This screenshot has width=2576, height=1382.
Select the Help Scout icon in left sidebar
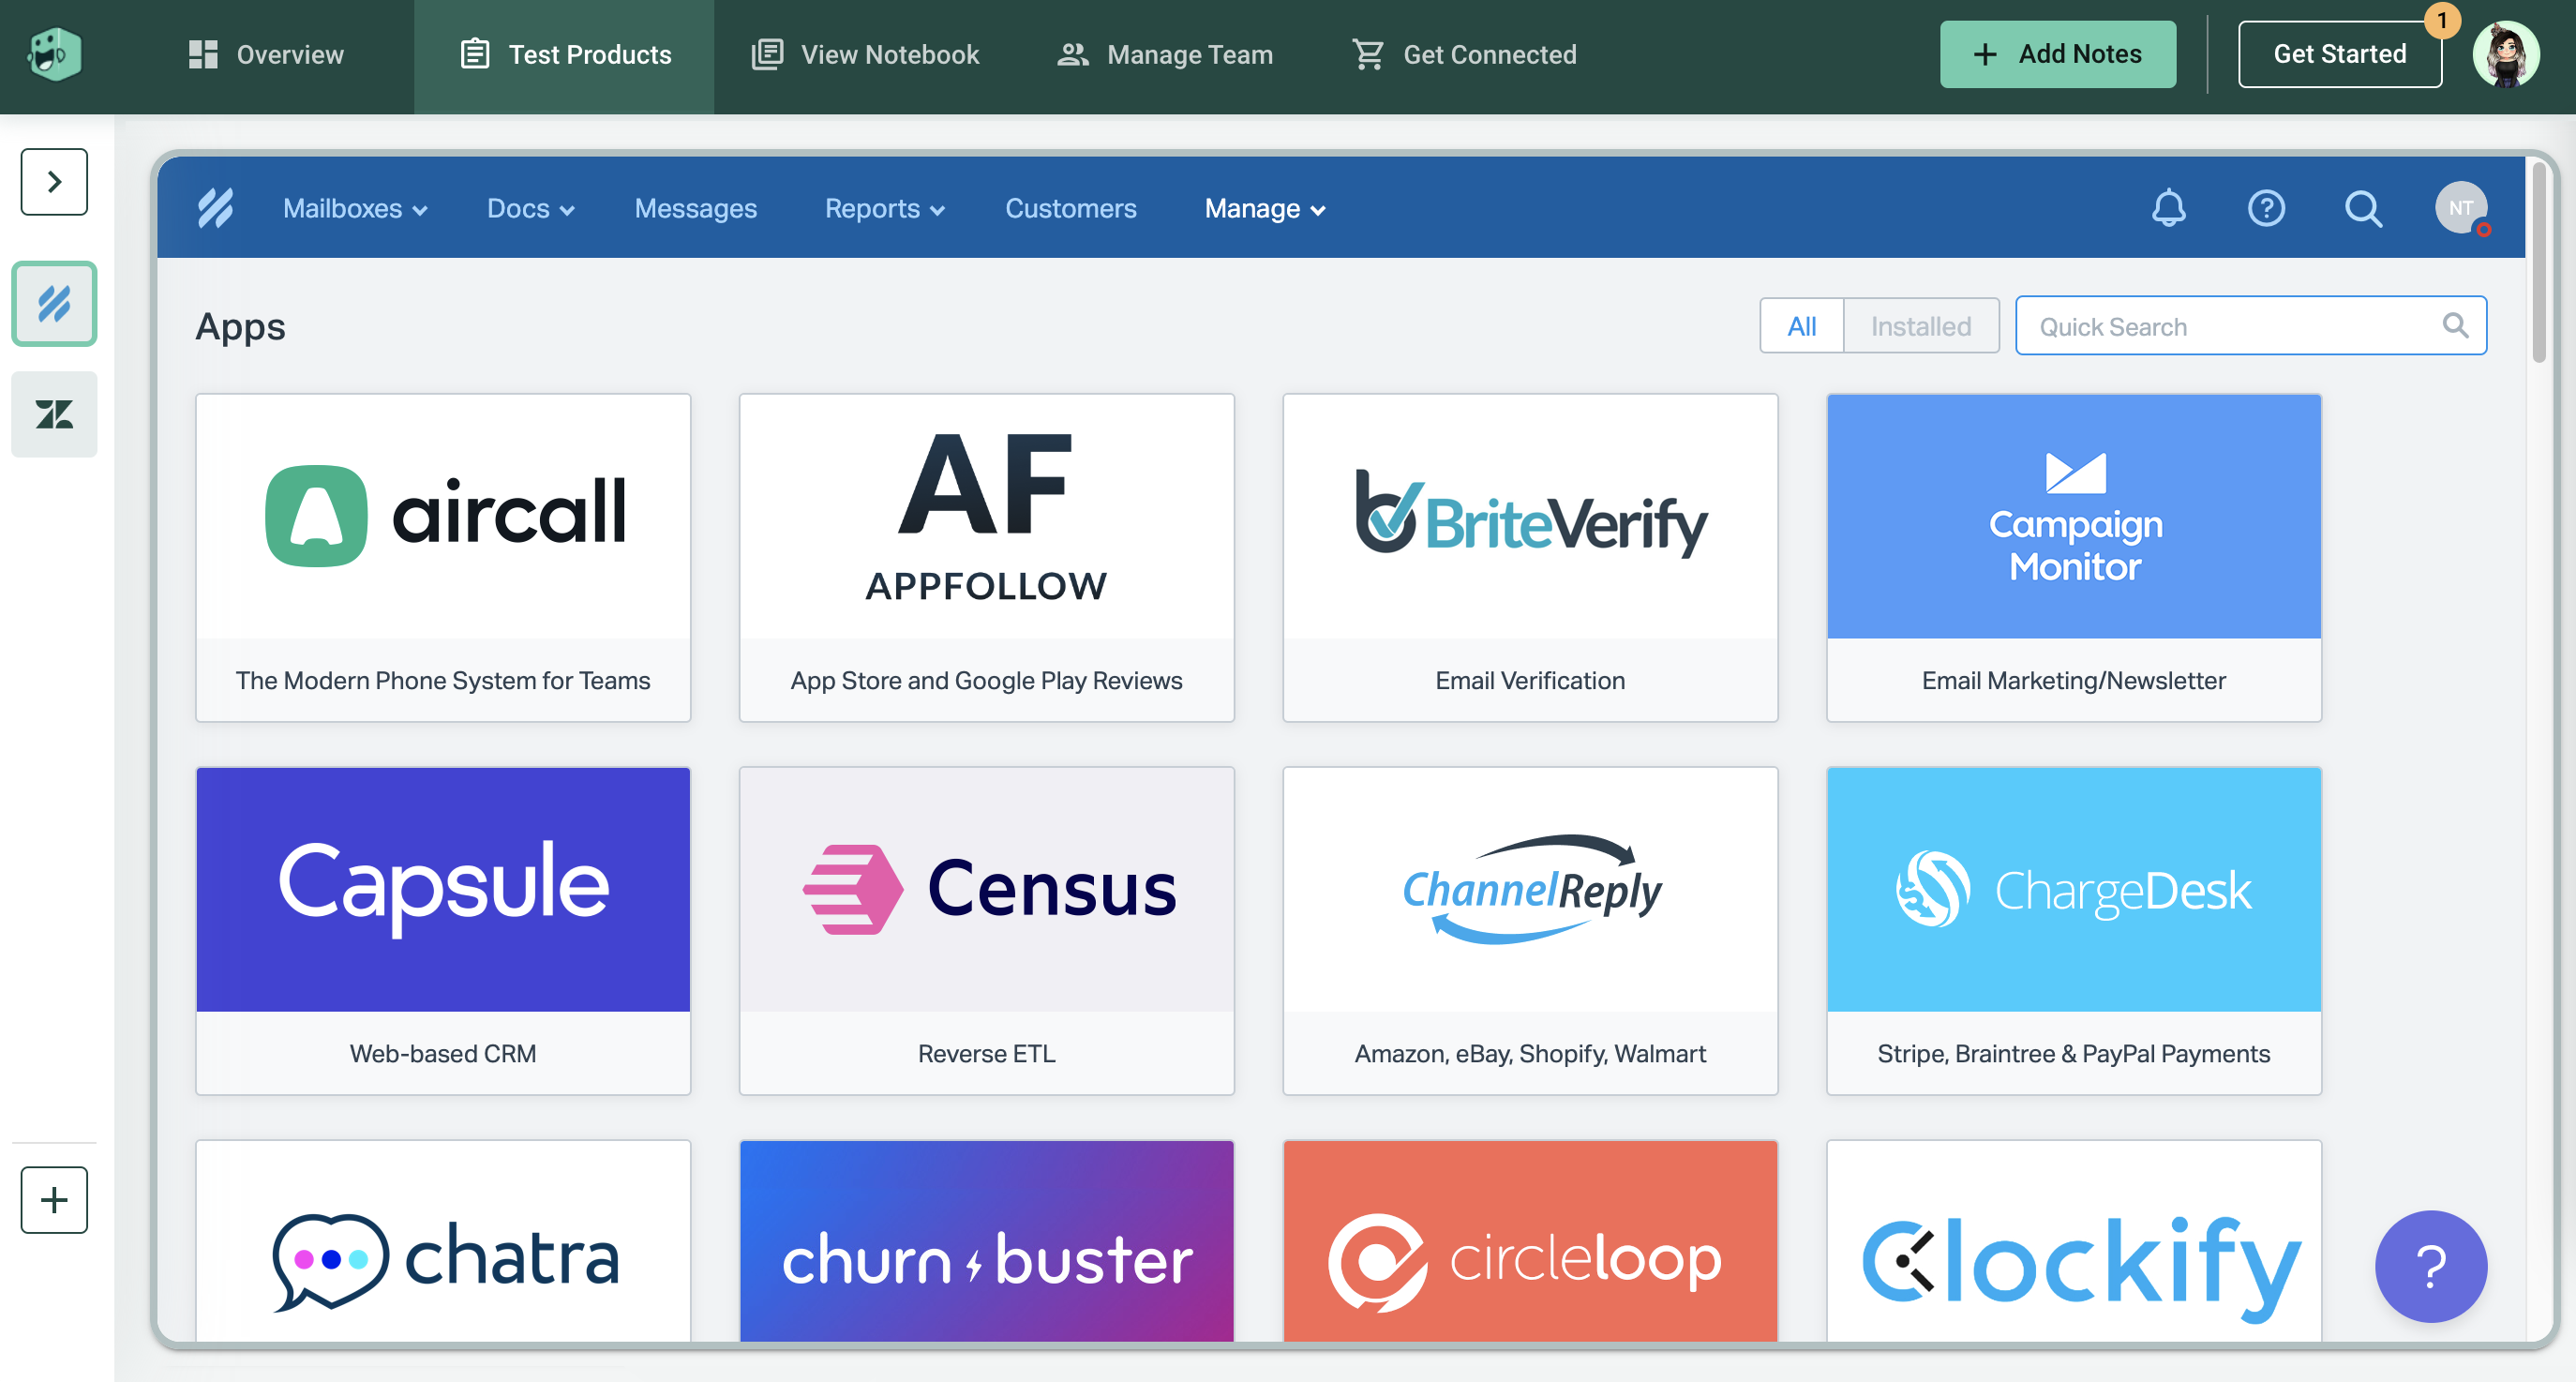click(54, 304)
